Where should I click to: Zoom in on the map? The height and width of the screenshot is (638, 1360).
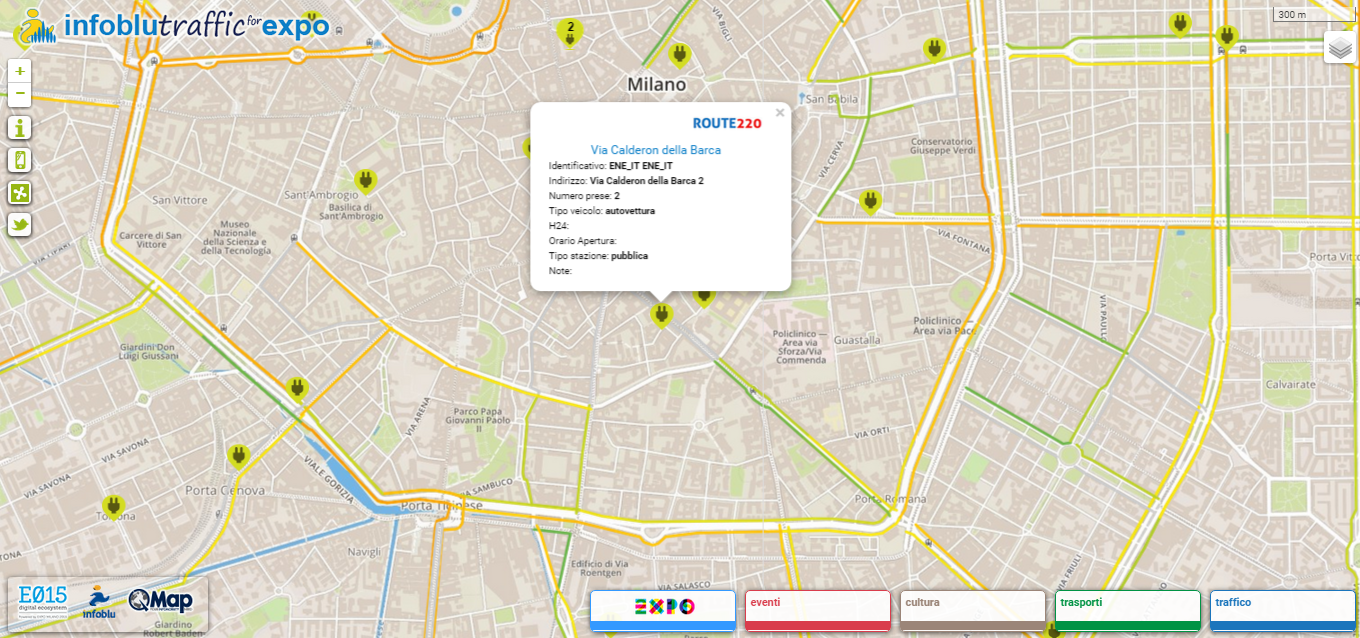[19, 71]
